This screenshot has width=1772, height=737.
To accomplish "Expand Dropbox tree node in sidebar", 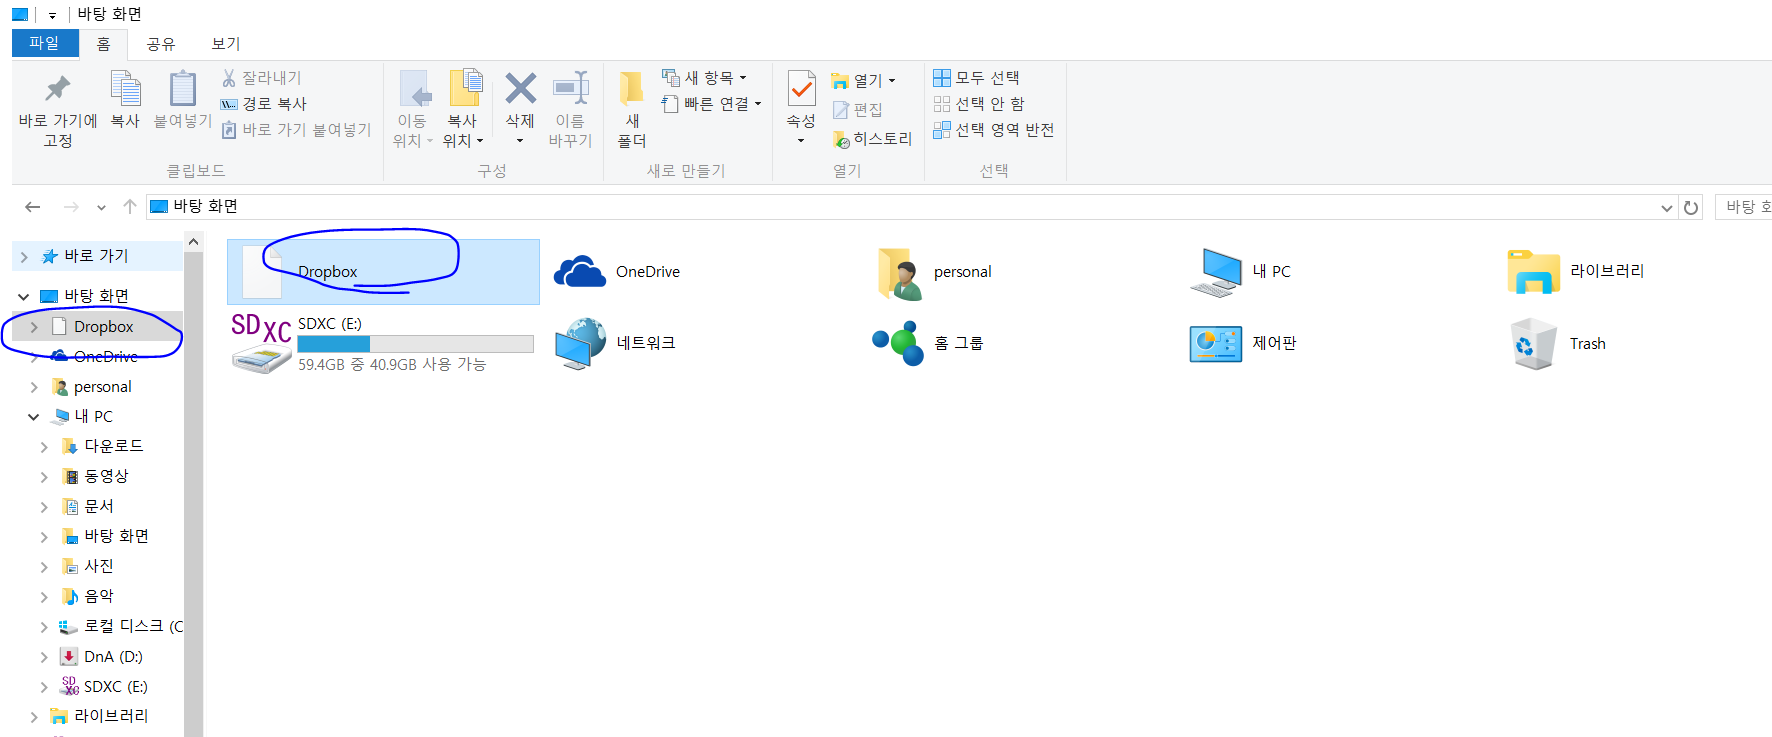I will pos(34,327).
